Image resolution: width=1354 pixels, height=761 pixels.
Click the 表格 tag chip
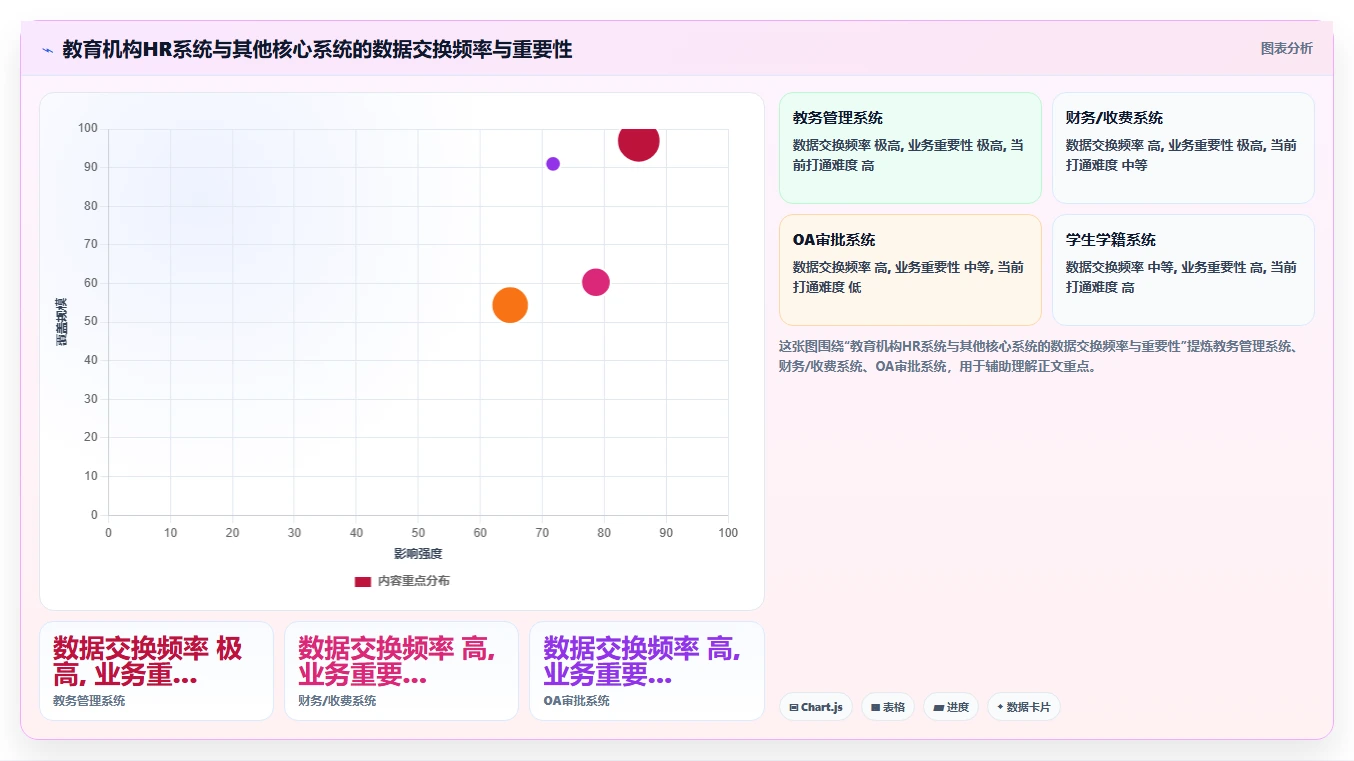[x=888, y=707]
